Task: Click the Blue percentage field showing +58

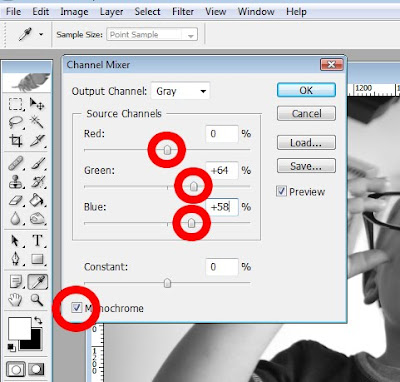Action: pyautogui.click(x=222, y=207)
